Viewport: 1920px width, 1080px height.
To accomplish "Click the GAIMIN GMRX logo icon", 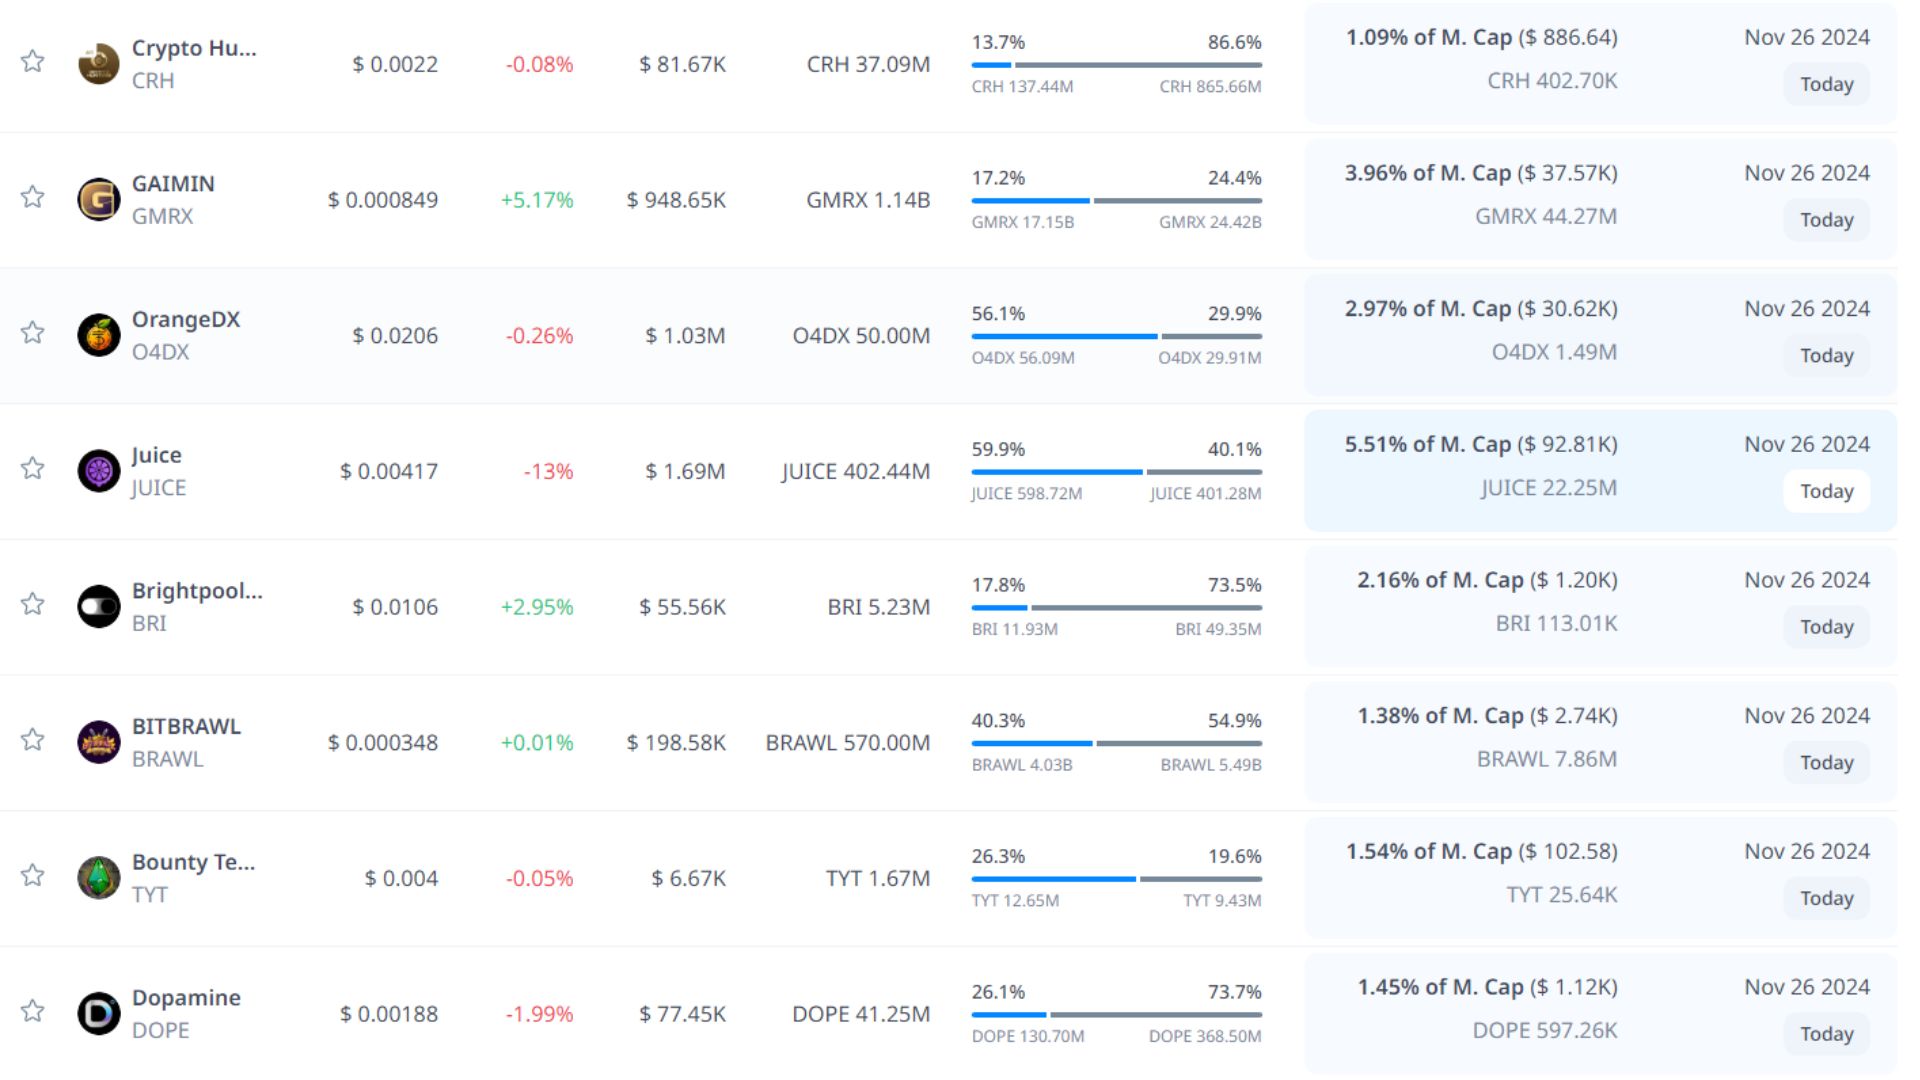I will (x=99, y=200).
